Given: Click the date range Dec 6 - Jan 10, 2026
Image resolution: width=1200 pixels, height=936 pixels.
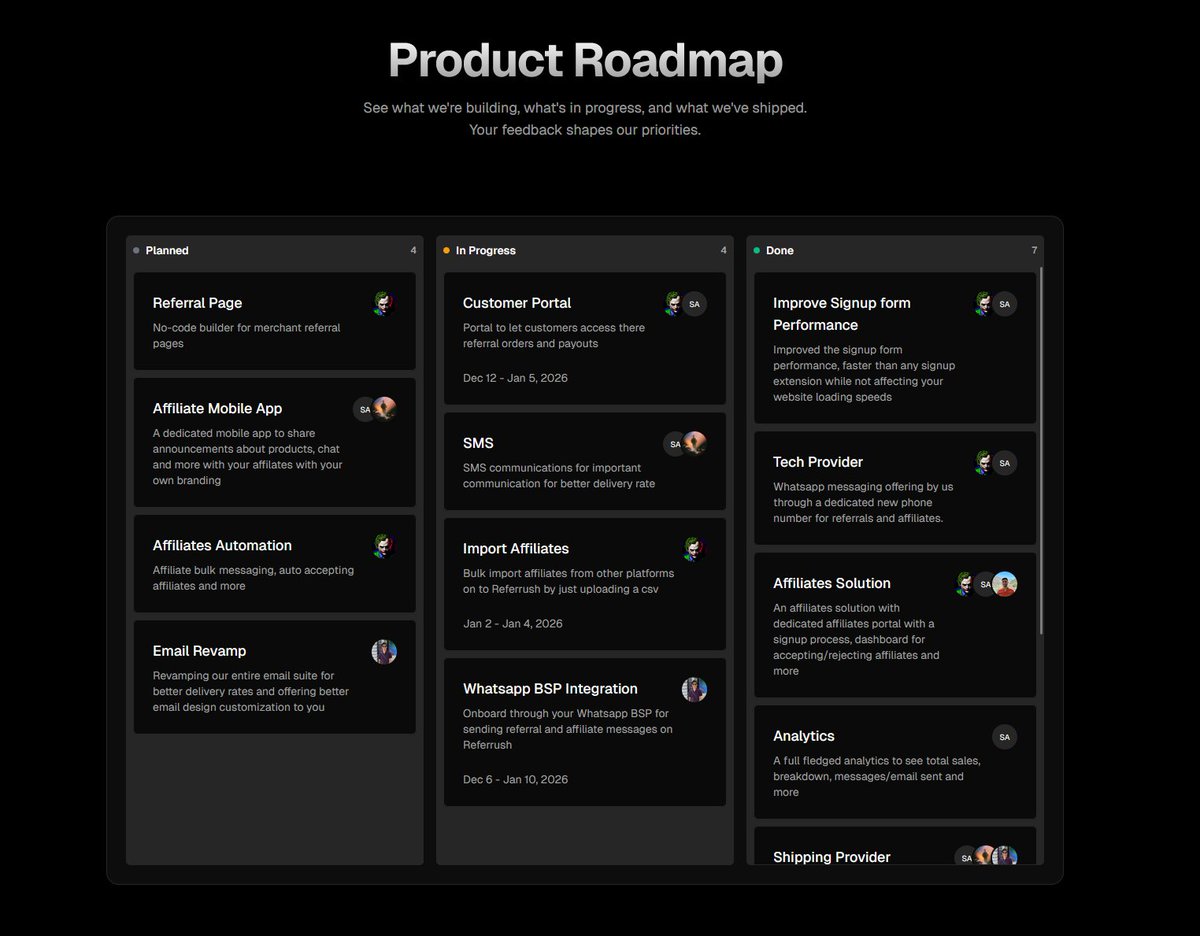Looking at the screenshot, I should [515, 779].
